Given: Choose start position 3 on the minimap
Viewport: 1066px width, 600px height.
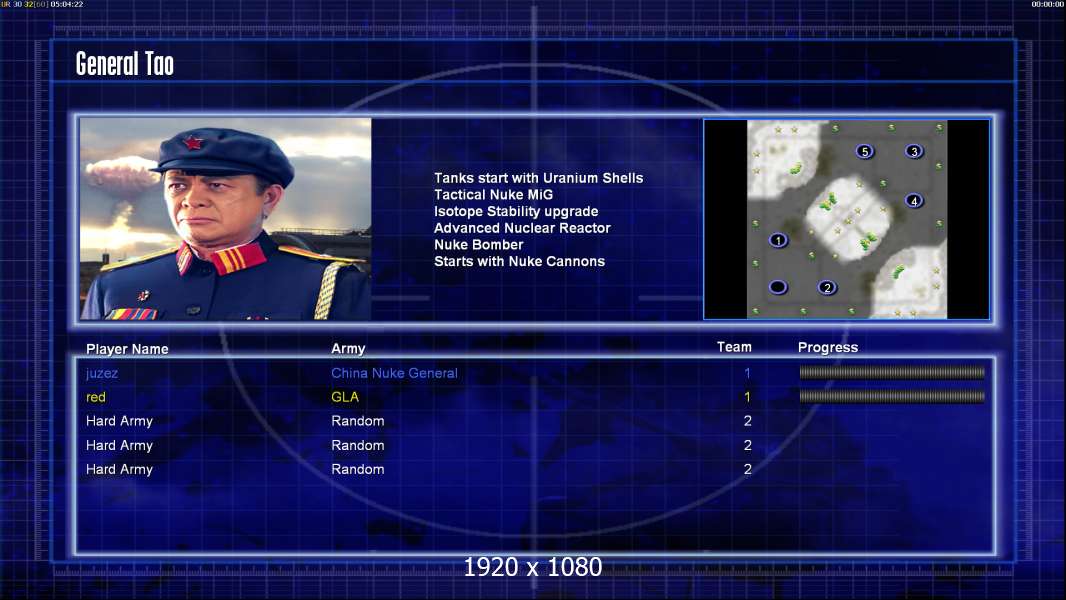Looking at the screenshot, I should [x=914, y=152].
